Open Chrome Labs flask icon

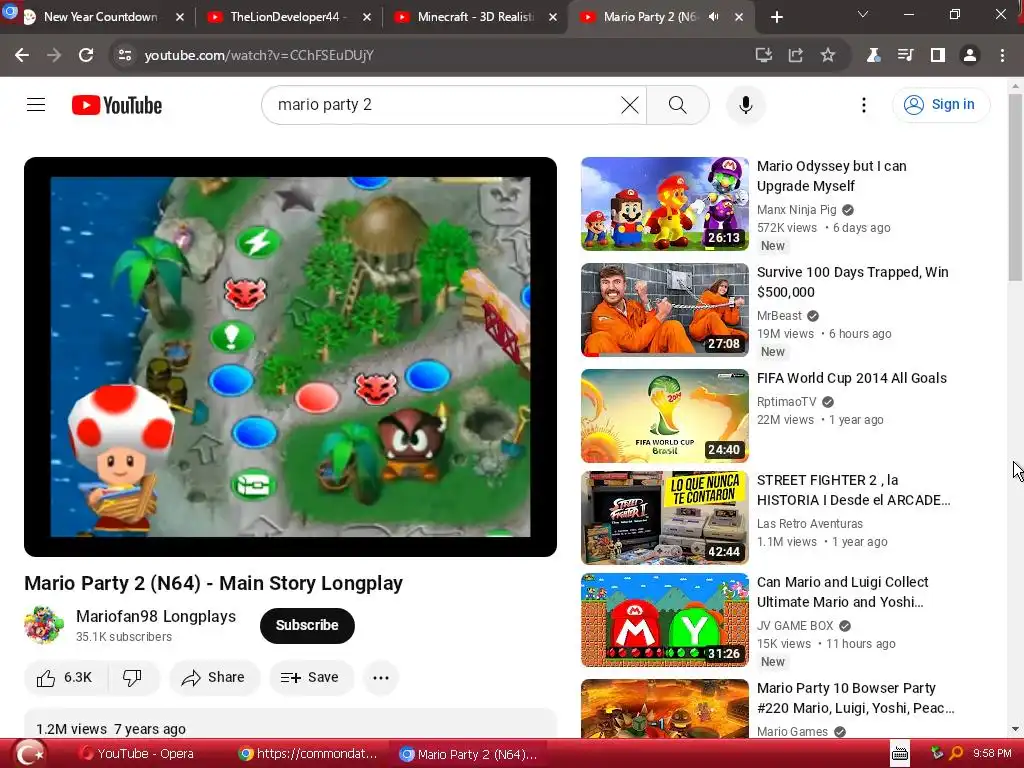[x=873, y=55]
